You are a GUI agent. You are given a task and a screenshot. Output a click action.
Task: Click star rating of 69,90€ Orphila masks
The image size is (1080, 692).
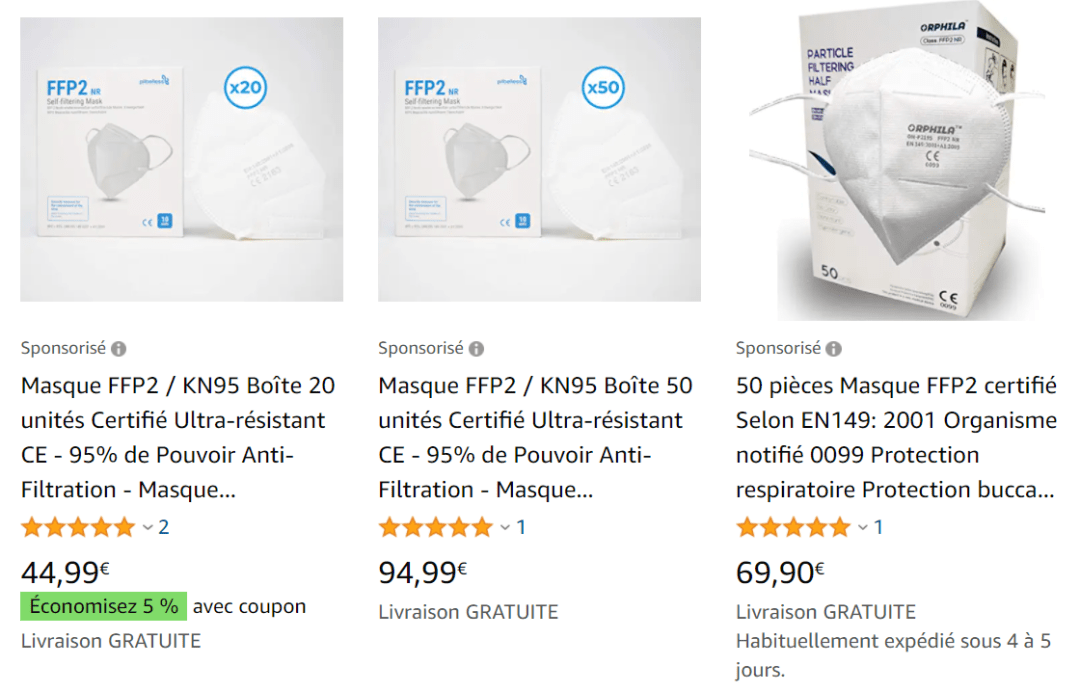[793, 527]
